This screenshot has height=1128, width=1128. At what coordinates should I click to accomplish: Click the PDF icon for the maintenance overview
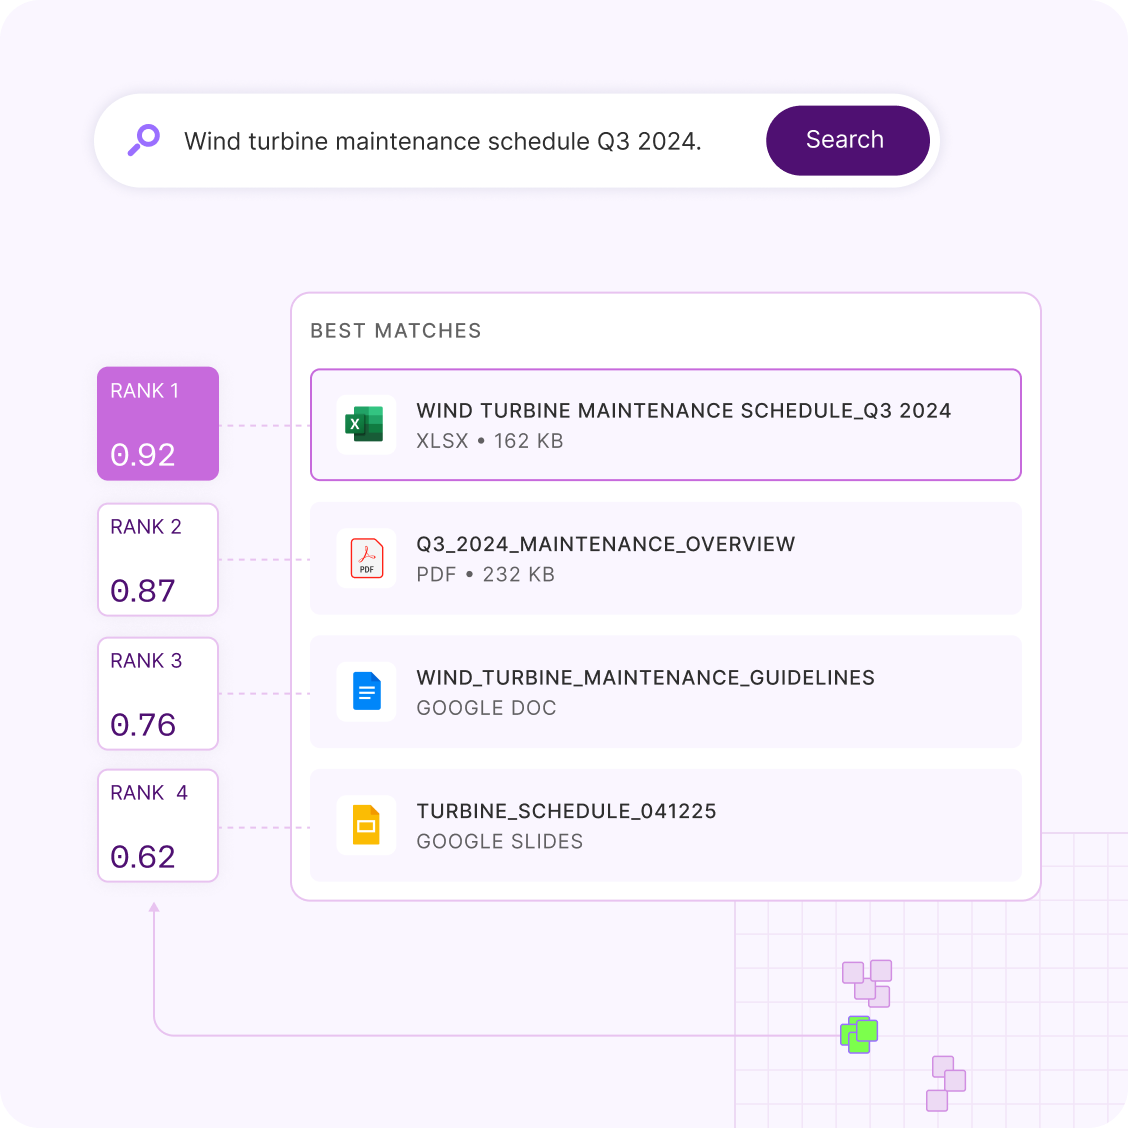(366, 558)
